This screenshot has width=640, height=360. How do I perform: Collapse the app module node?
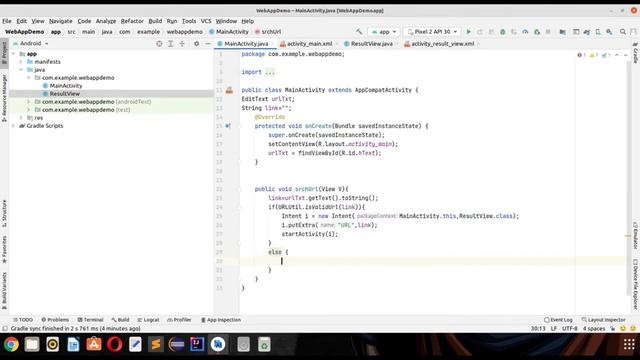(14, 54)
